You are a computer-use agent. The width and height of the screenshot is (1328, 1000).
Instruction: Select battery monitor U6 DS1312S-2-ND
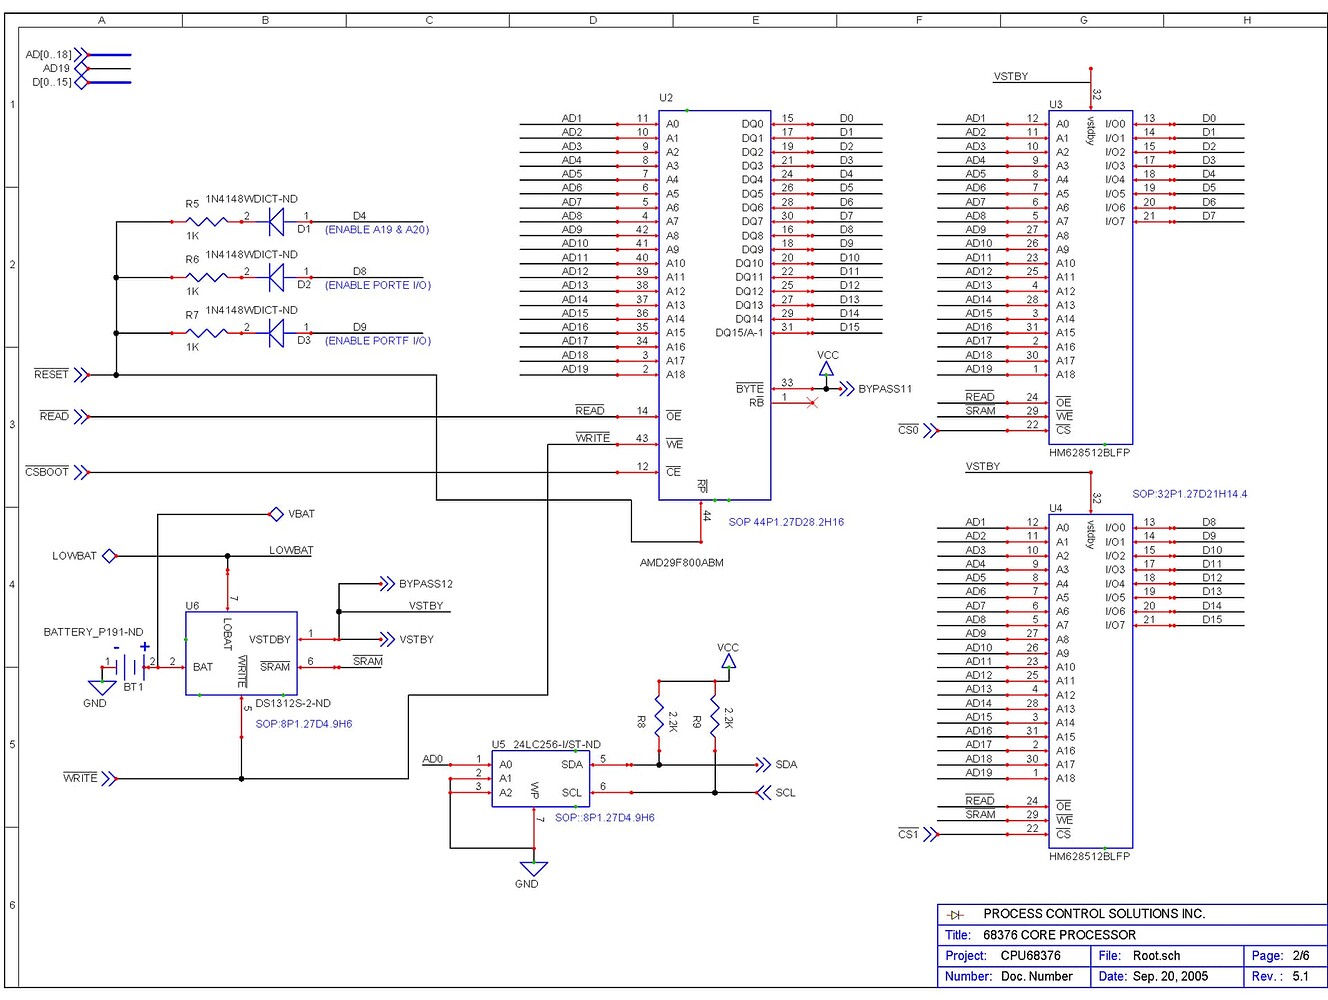(x=240, y=655)
